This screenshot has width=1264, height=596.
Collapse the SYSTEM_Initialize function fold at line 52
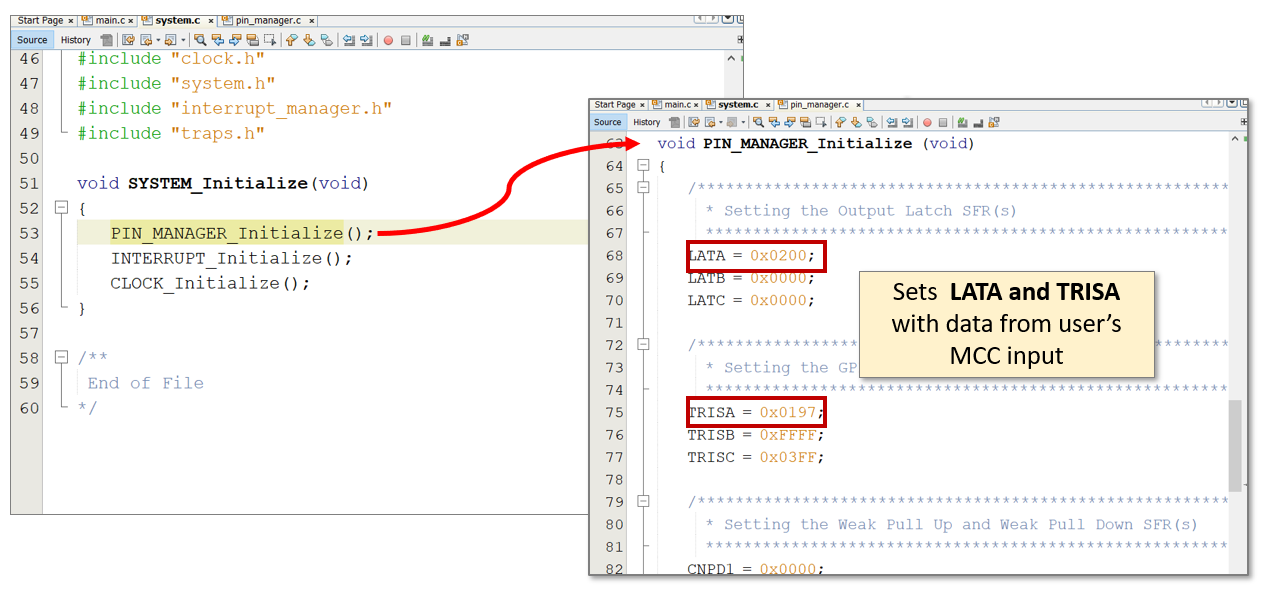61,208
